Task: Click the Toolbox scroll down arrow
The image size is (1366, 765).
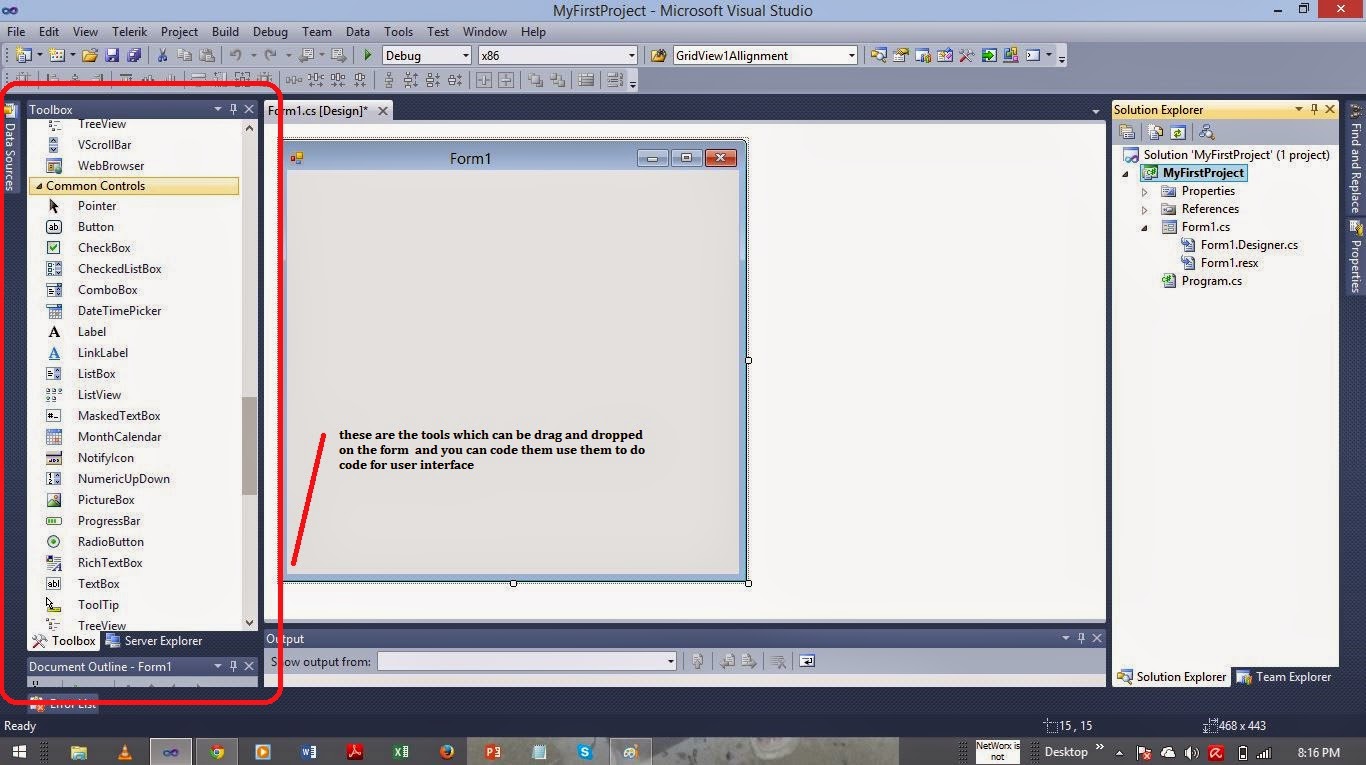Action: click(x=249, y=623)
